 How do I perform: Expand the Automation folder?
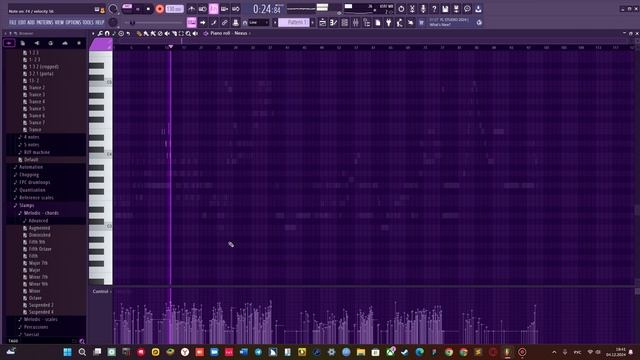click(x=30, y=167)
